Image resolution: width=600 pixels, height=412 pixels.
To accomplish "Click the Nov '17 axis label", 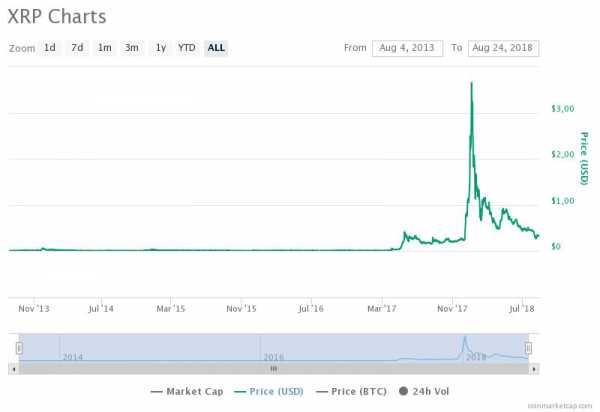I will tap(452, 309).
